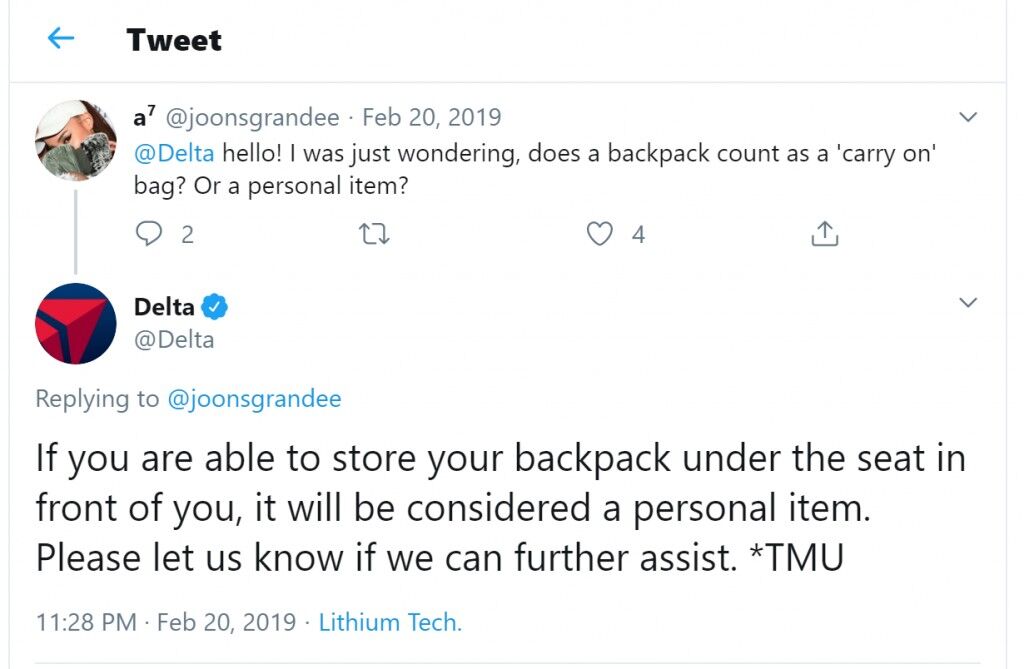The height and width of the screenshot is (669, 1024).
Task: Click the like count 4
Action: coord(638,235)
